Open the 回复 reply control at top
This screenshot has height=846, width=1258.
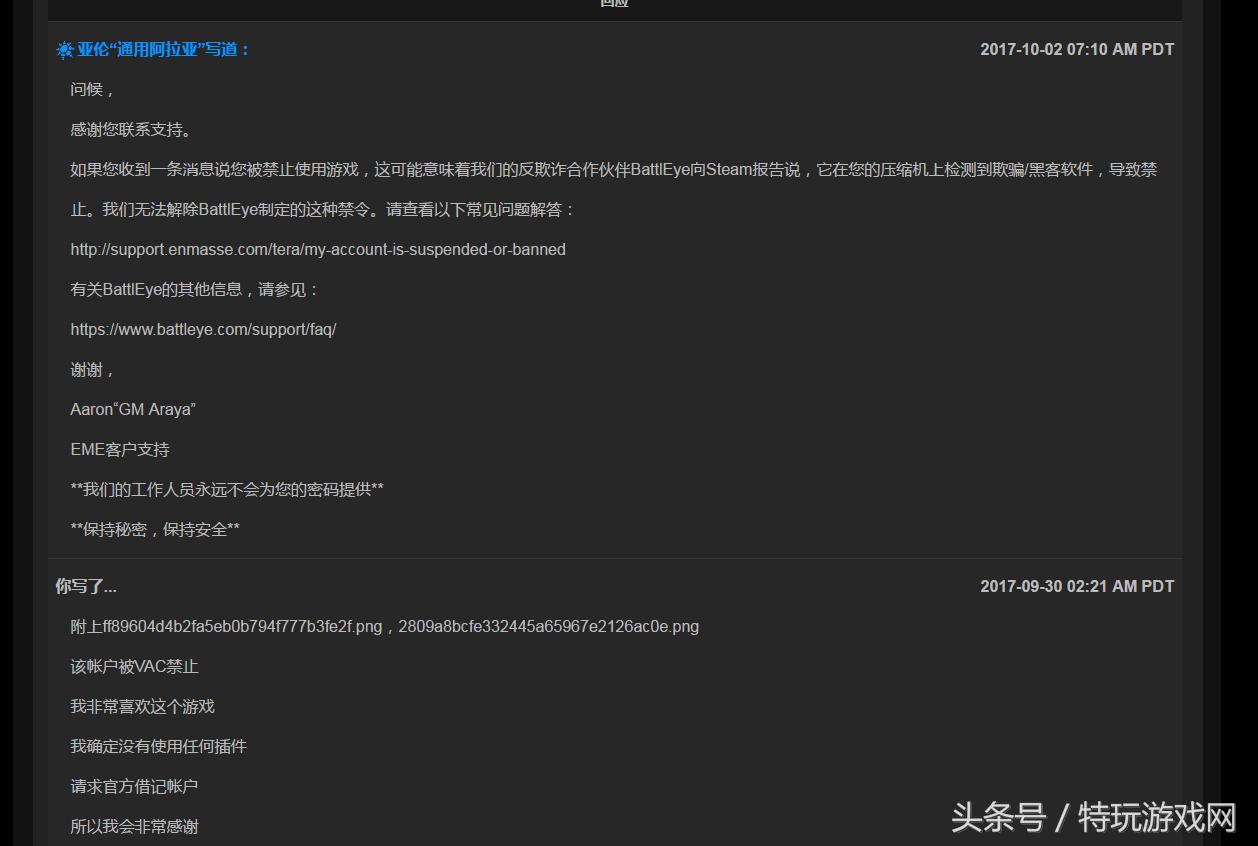coord(615,5)
